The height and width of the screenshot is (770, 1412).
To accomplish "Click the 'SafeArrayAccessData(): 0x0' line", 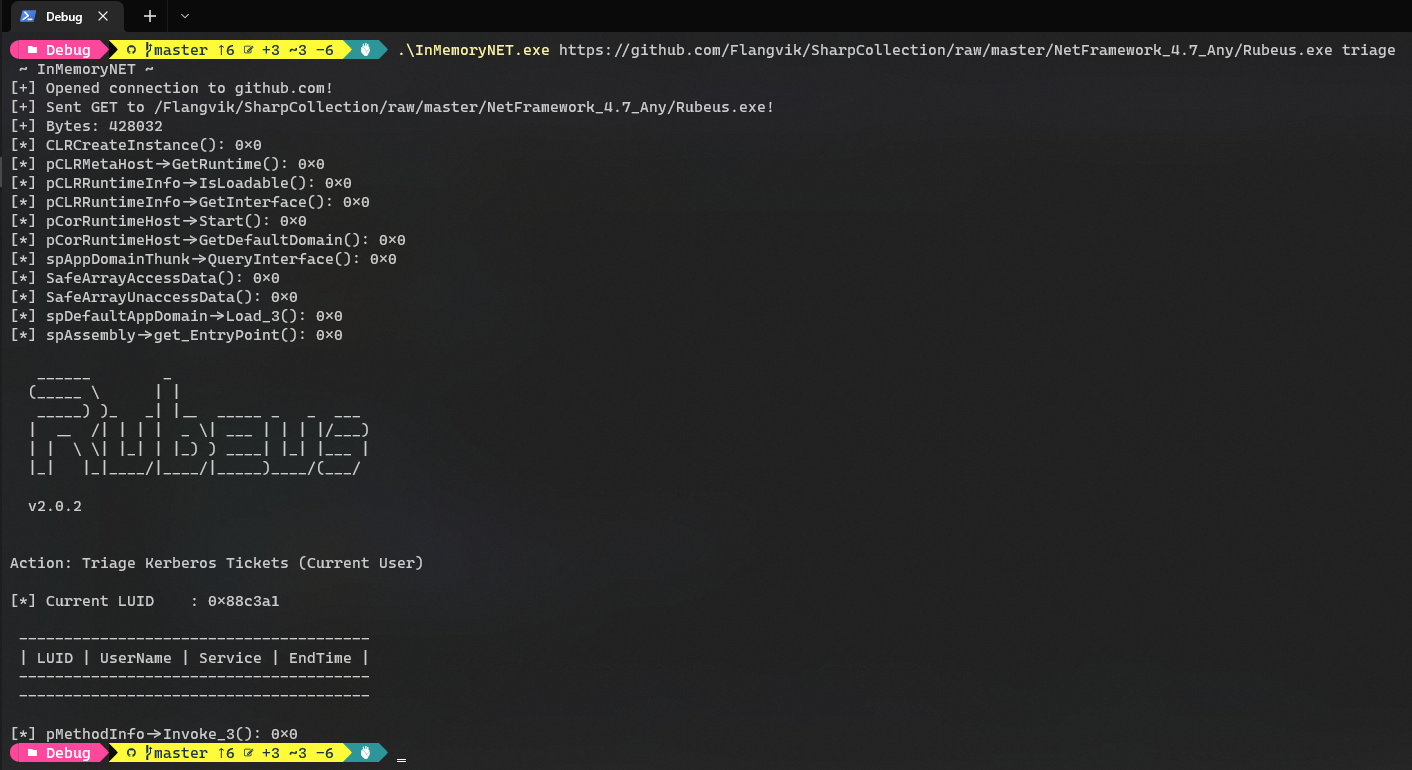I will [145, 278].
